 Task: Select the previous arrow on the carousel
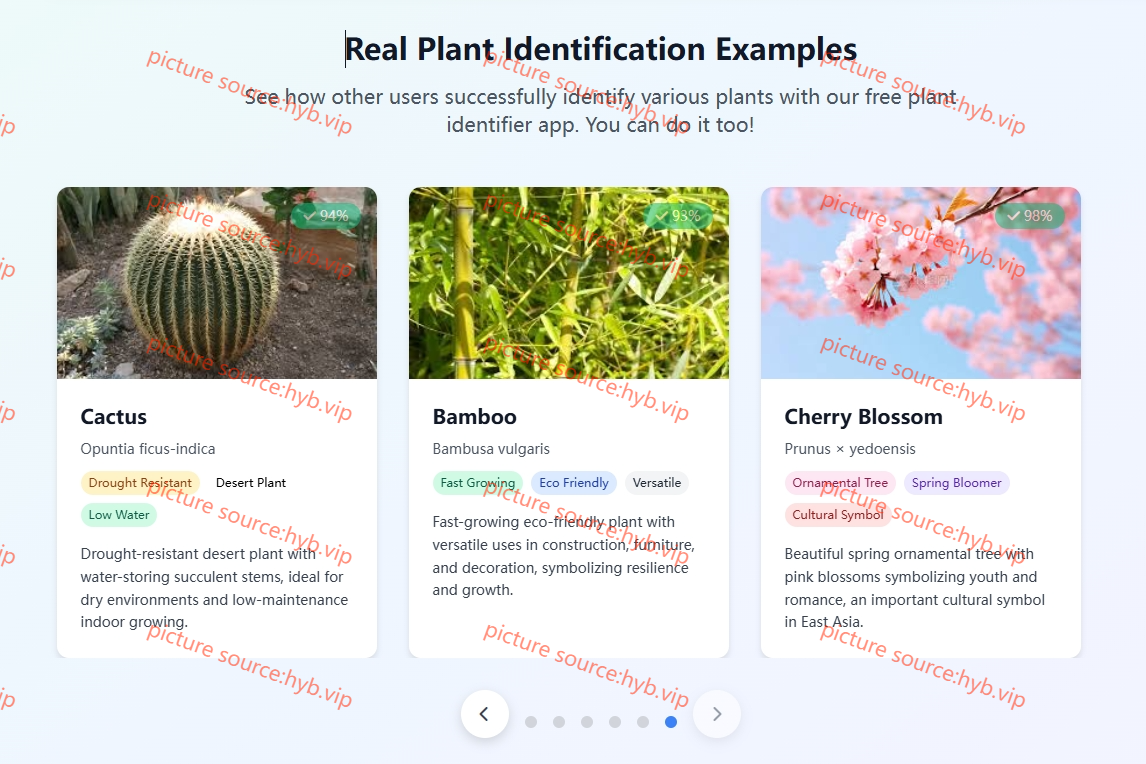pyautogui.click(x=485, y=714)
